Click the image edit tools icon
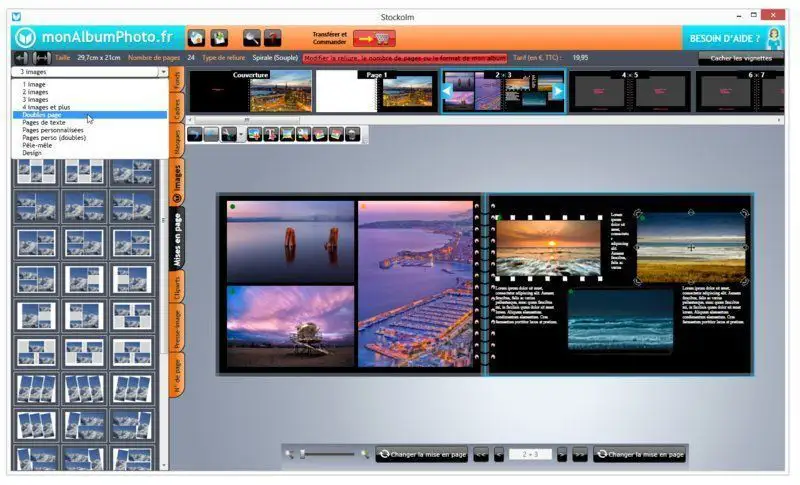Screen dimensions: 800x485 [303, 134]
